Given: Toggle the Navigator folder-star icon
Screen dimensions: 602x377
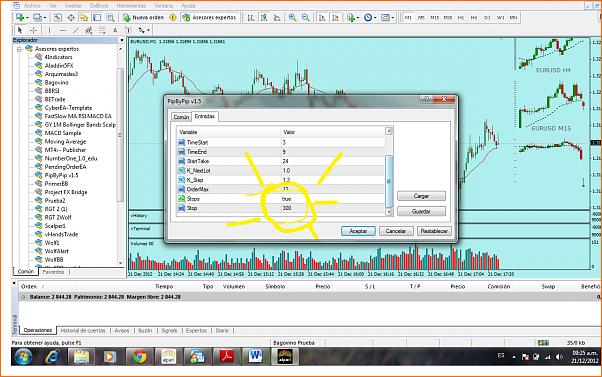Looking at the screenshot, I should coord(84,17).
